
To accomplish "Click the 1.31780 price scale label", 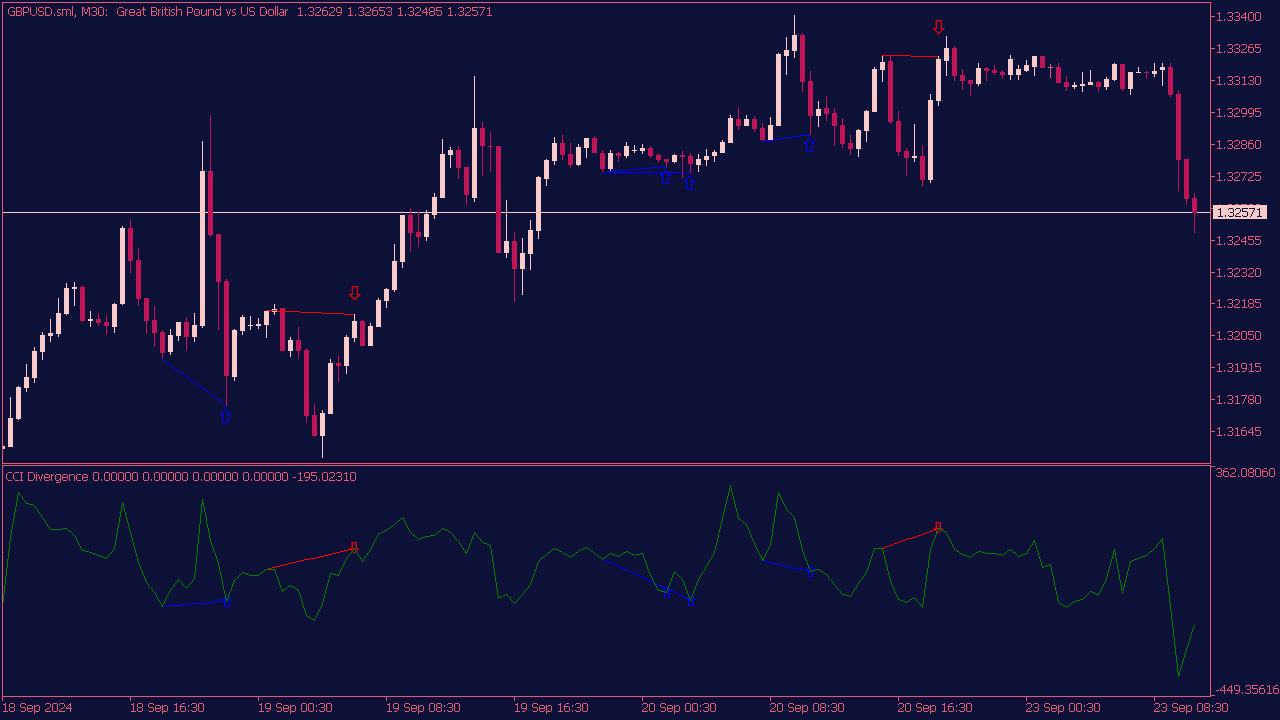I will click(1240, 399).
